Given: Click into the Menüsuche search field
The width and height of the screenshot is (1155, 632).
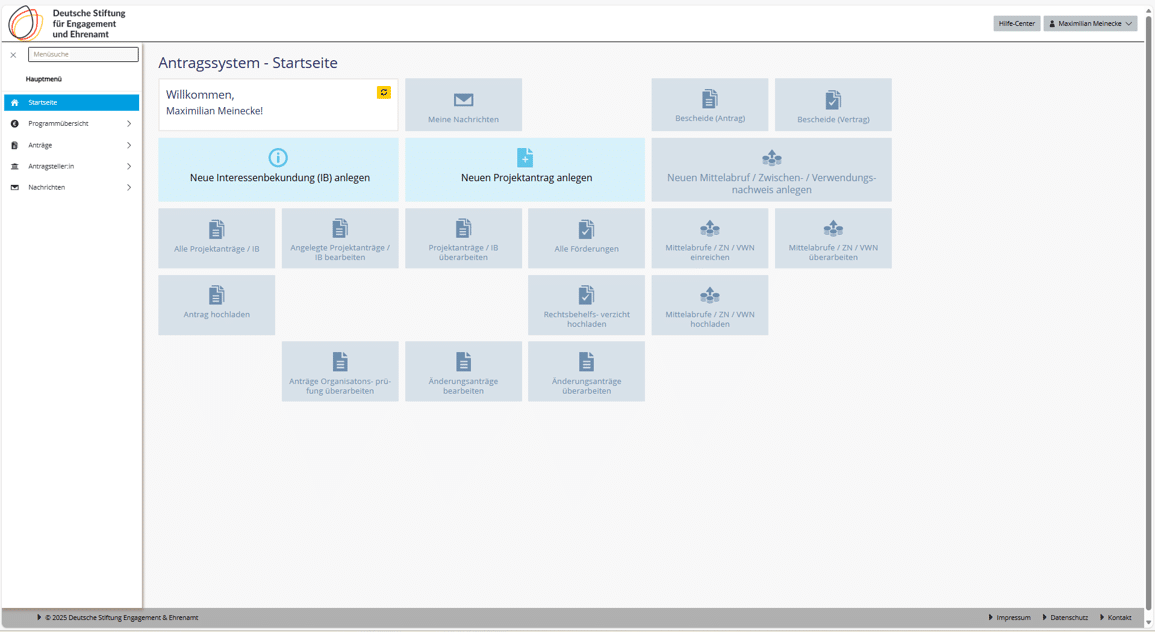Looking at the screenshot, I should (83, 55).
